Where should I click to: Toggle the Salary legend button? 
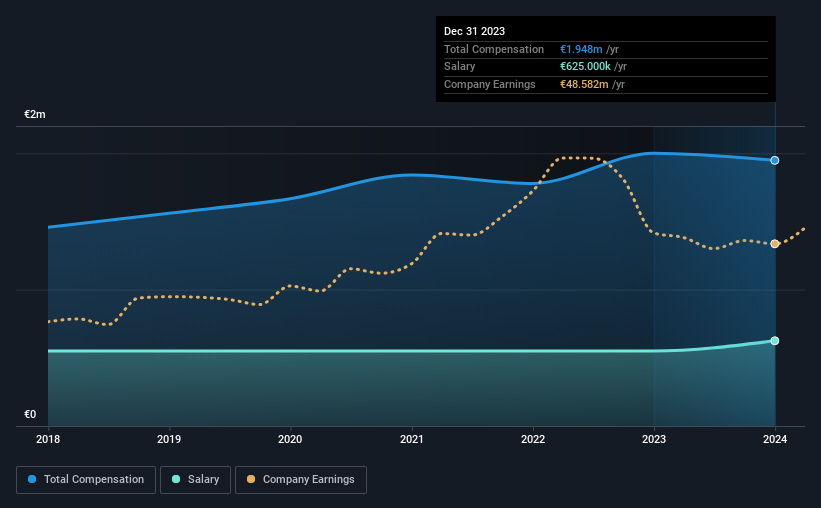coord(195,480)
